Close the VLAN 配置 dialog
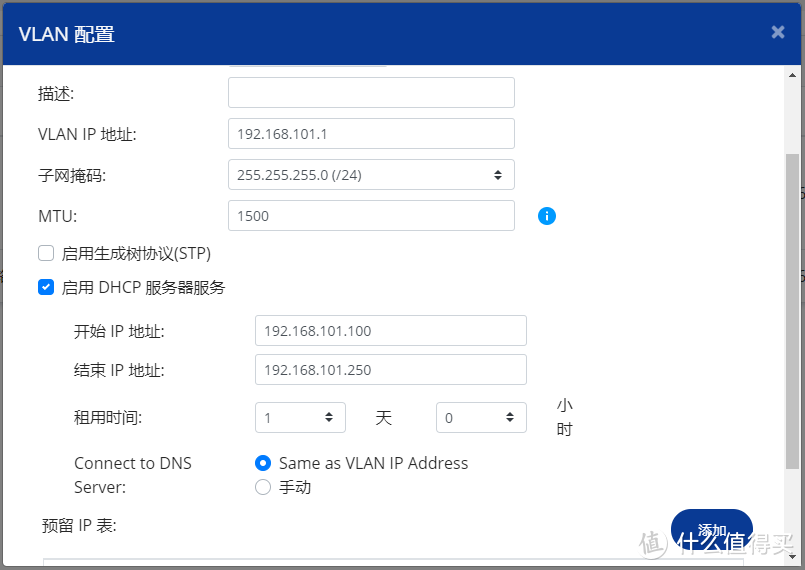The height and width of the screenshot is (570, 805). pos(778,32)
